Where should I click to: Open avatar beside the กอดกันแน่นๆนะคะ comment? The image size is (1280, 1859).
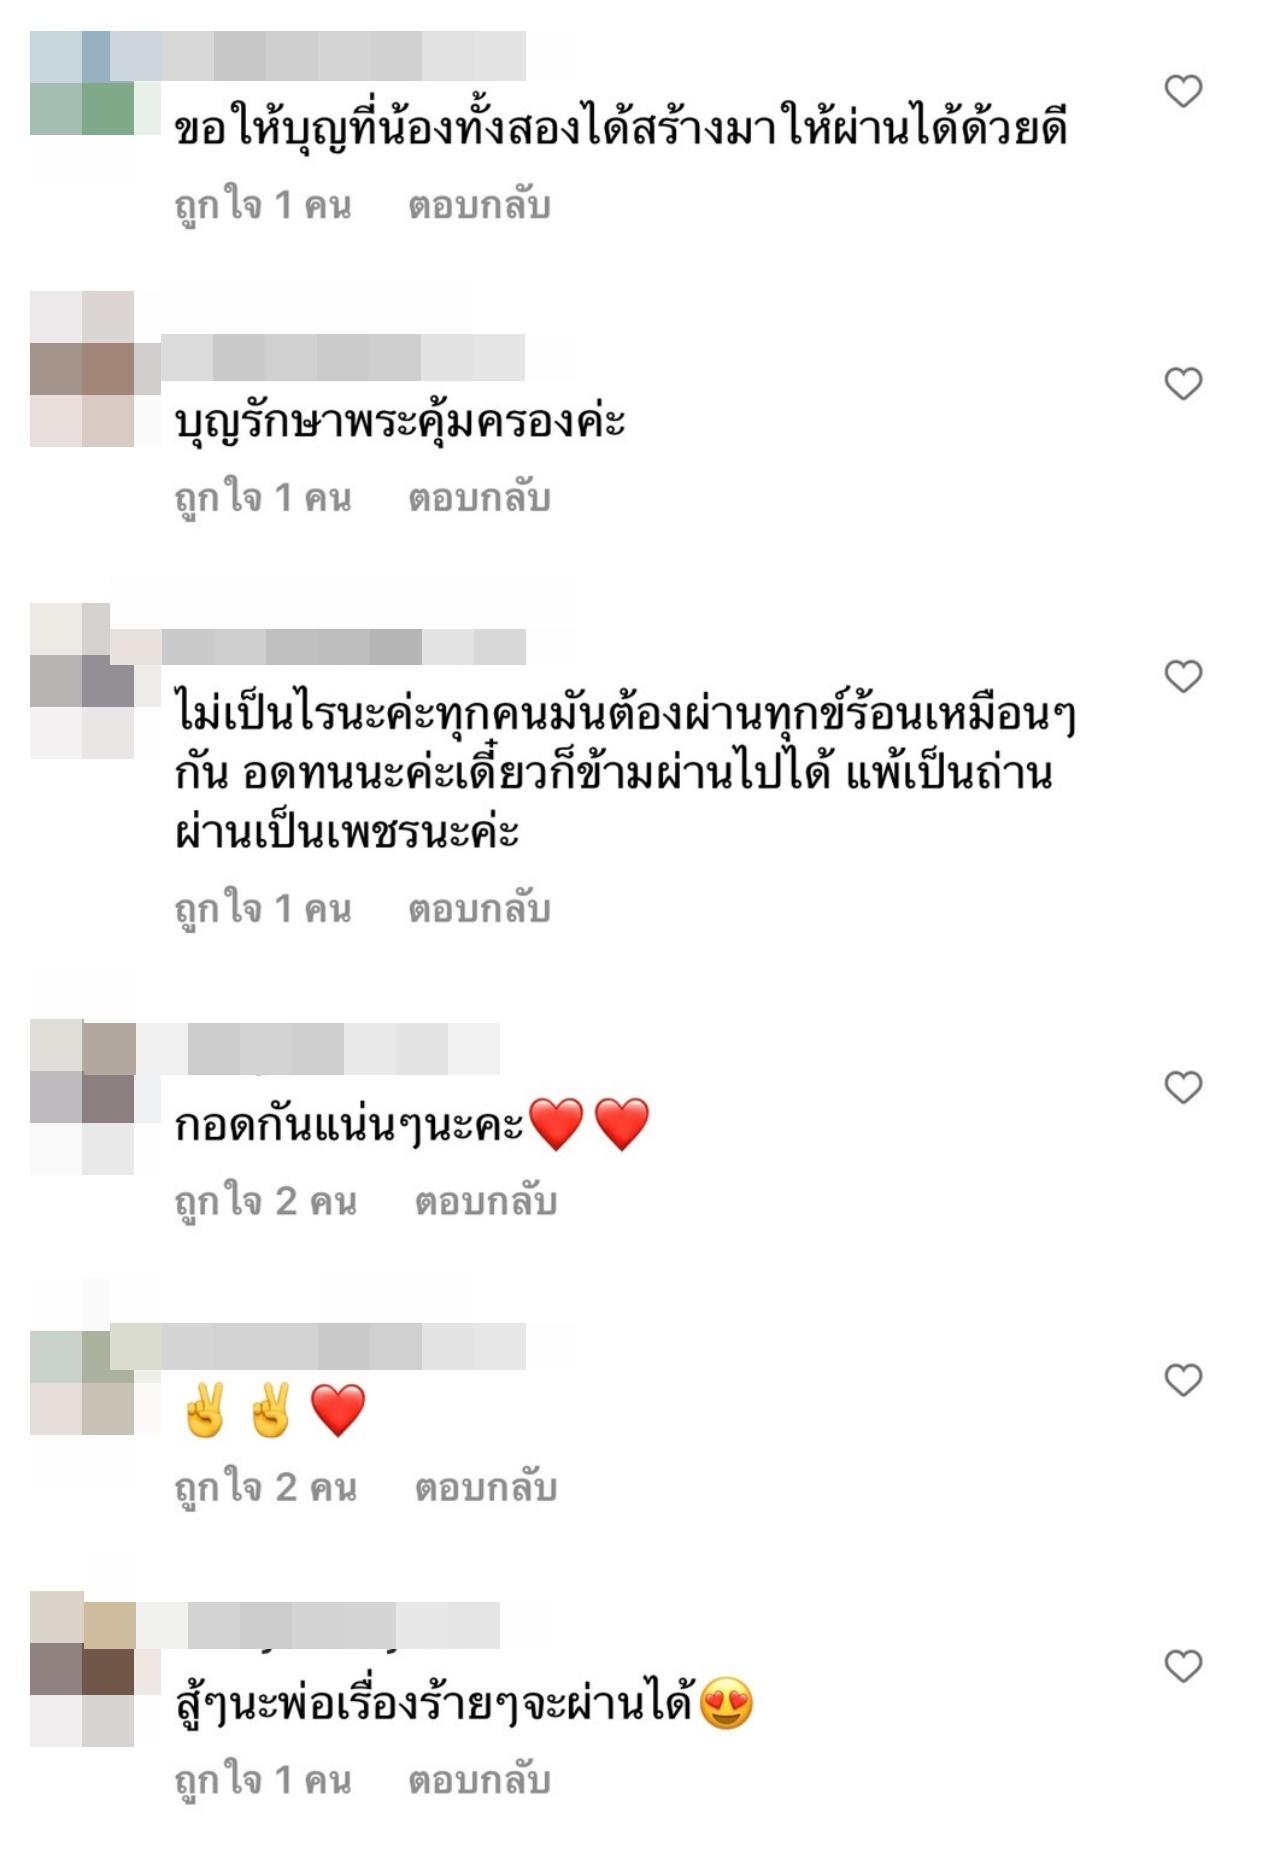tap(82, 1097)
